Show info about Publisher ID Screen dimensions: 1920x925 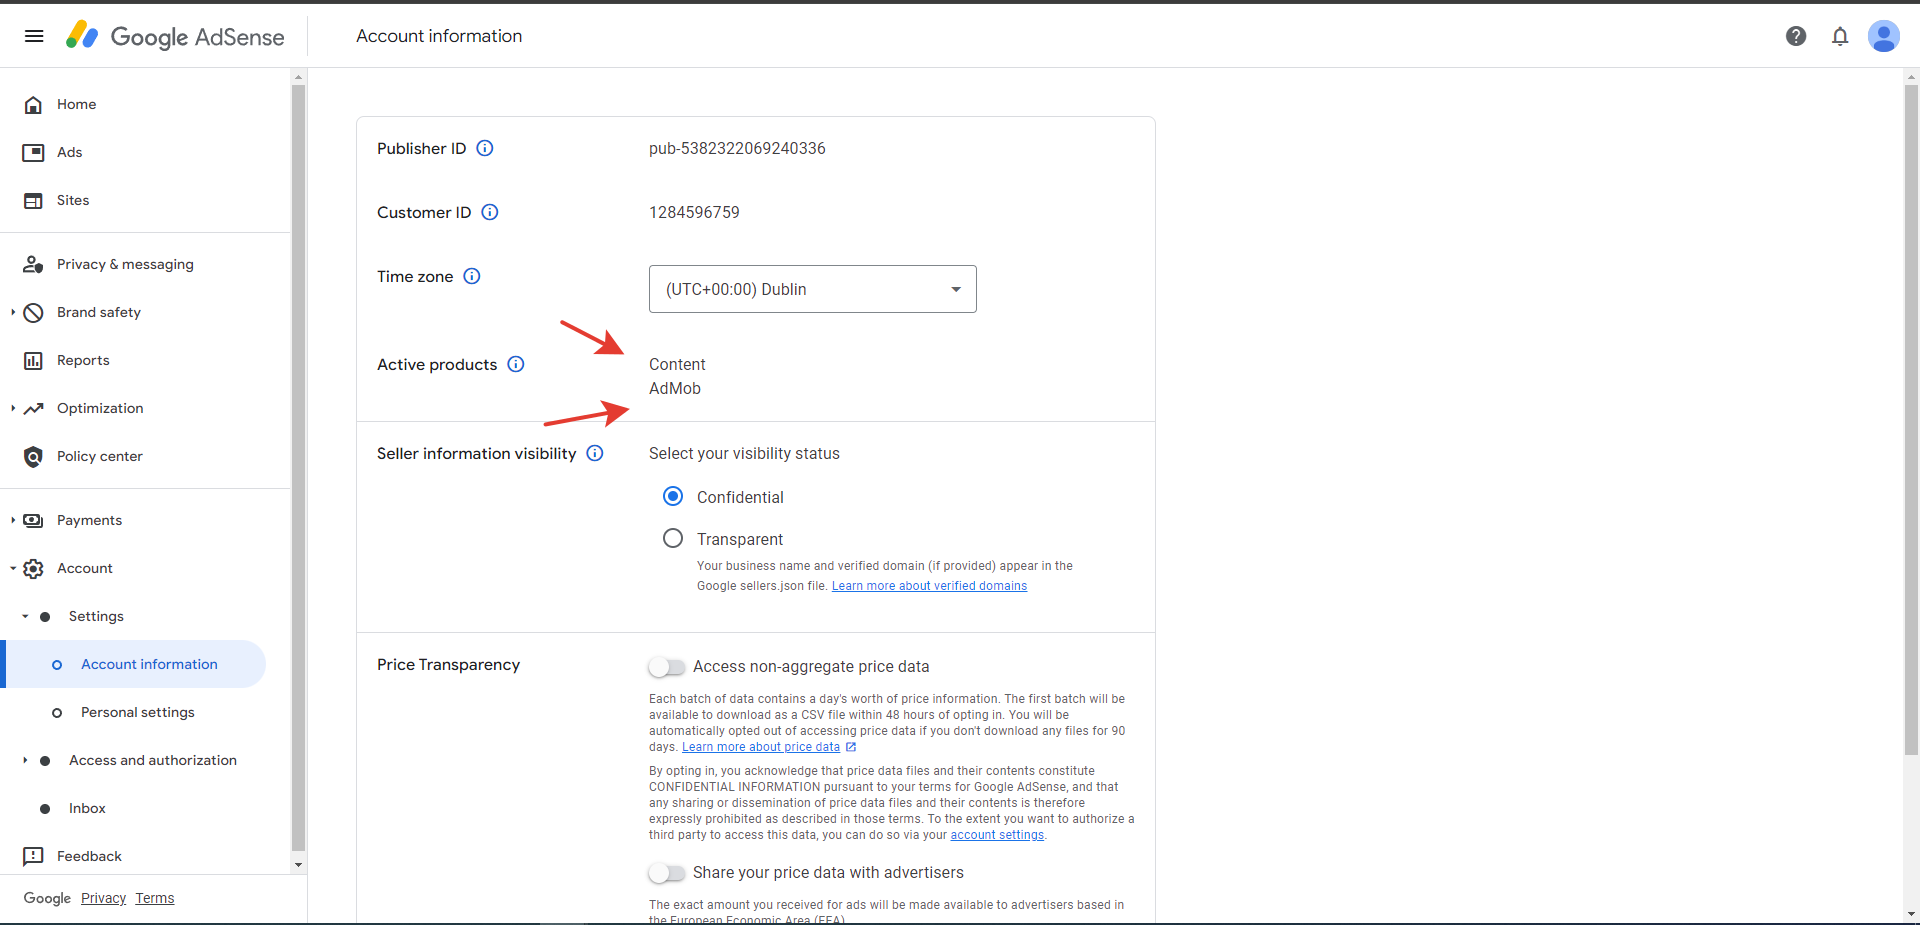(x=485, y=148)
